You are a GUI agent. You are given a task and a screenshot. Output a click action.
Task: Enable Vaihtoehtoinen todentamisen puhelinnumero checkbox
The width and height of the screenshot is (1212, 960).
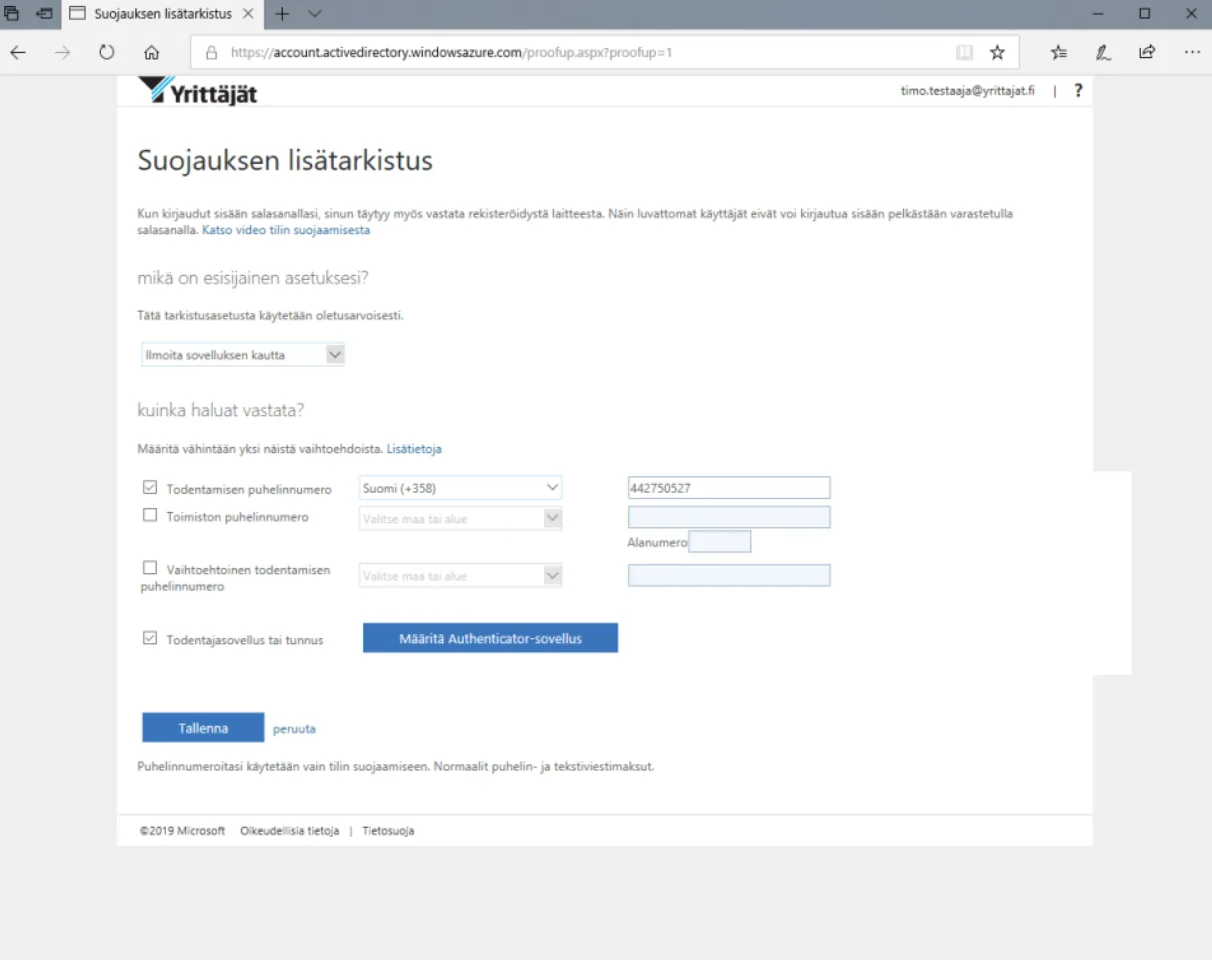150,568
